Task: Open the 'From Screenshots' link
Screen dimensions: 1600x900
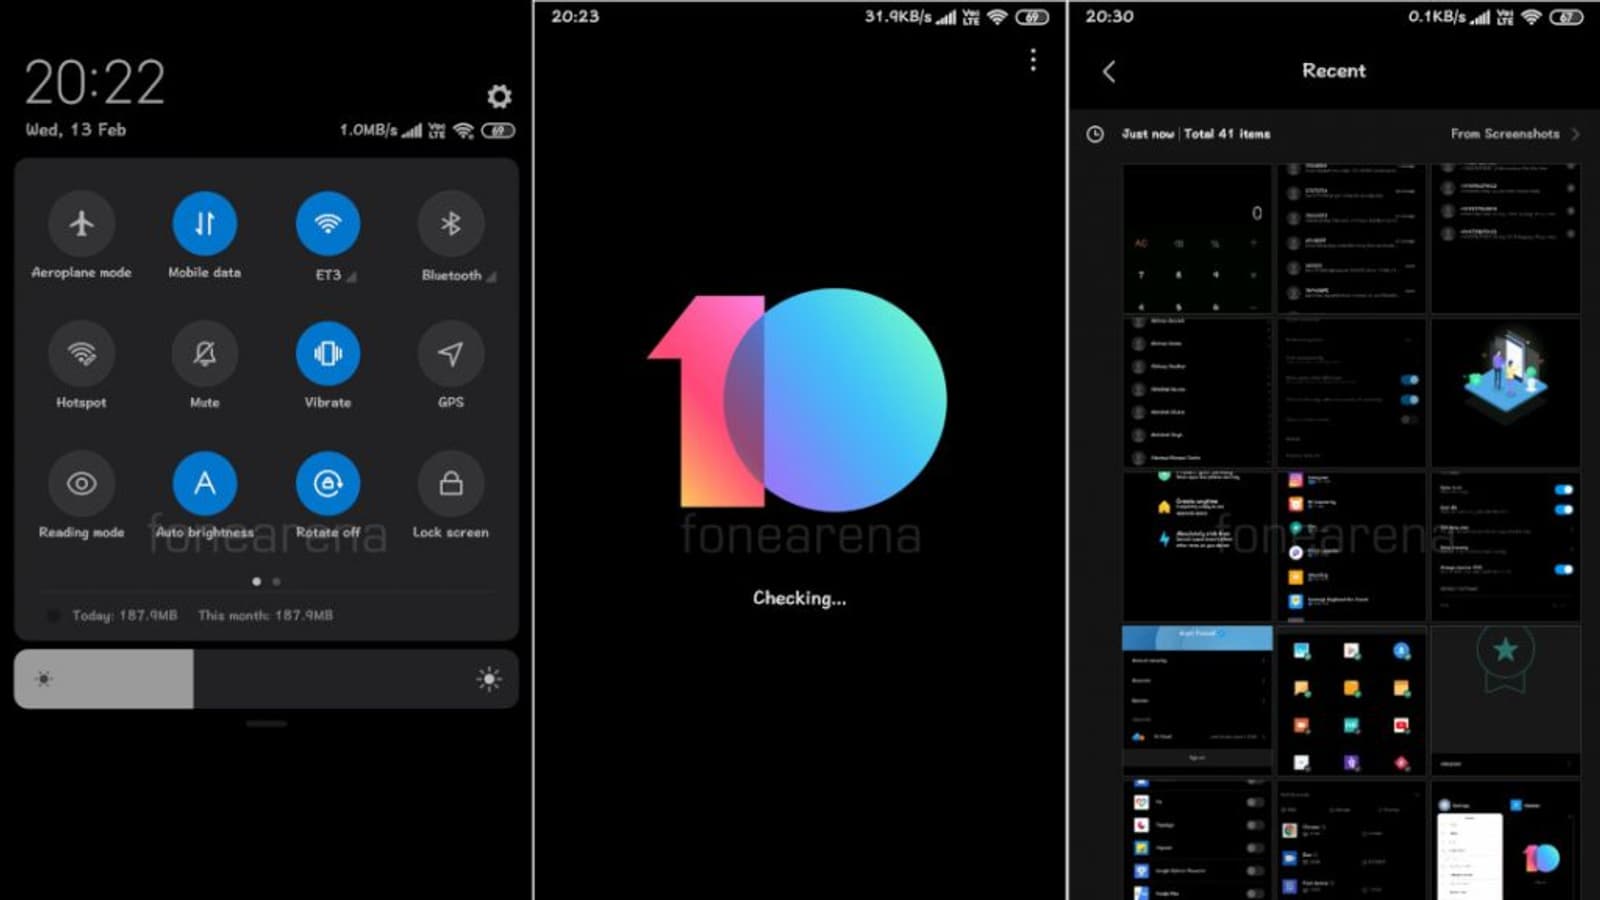Action: [1505, 134]
